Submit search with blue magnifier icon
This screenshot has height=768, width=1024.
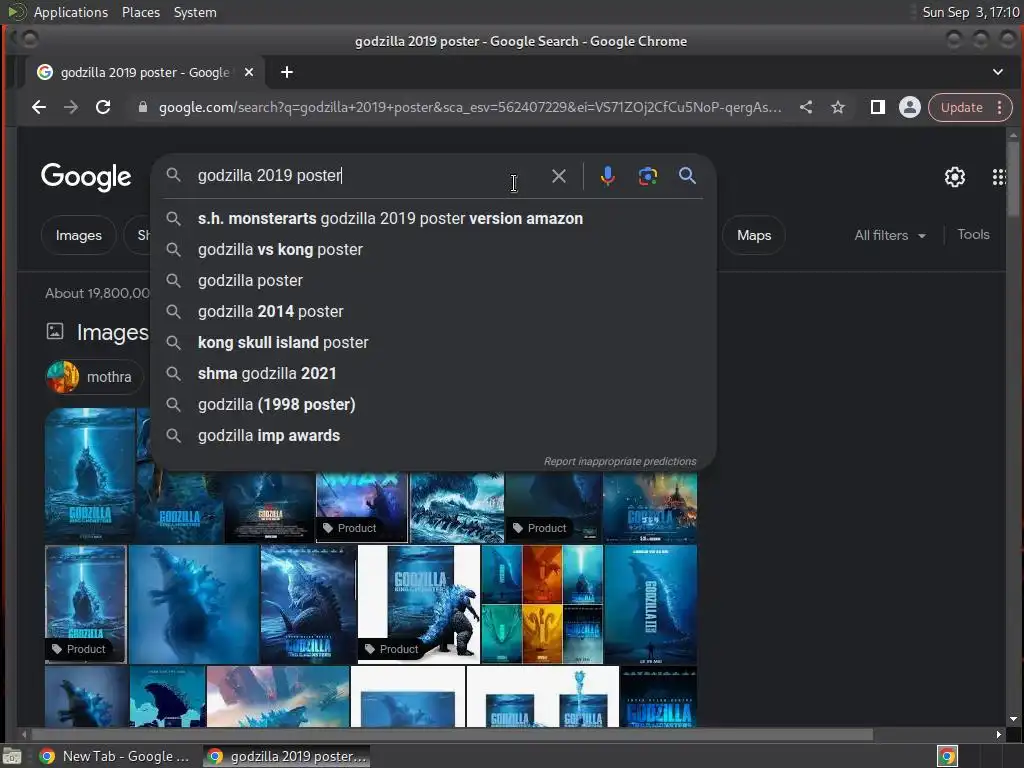(x=687, y=176)
